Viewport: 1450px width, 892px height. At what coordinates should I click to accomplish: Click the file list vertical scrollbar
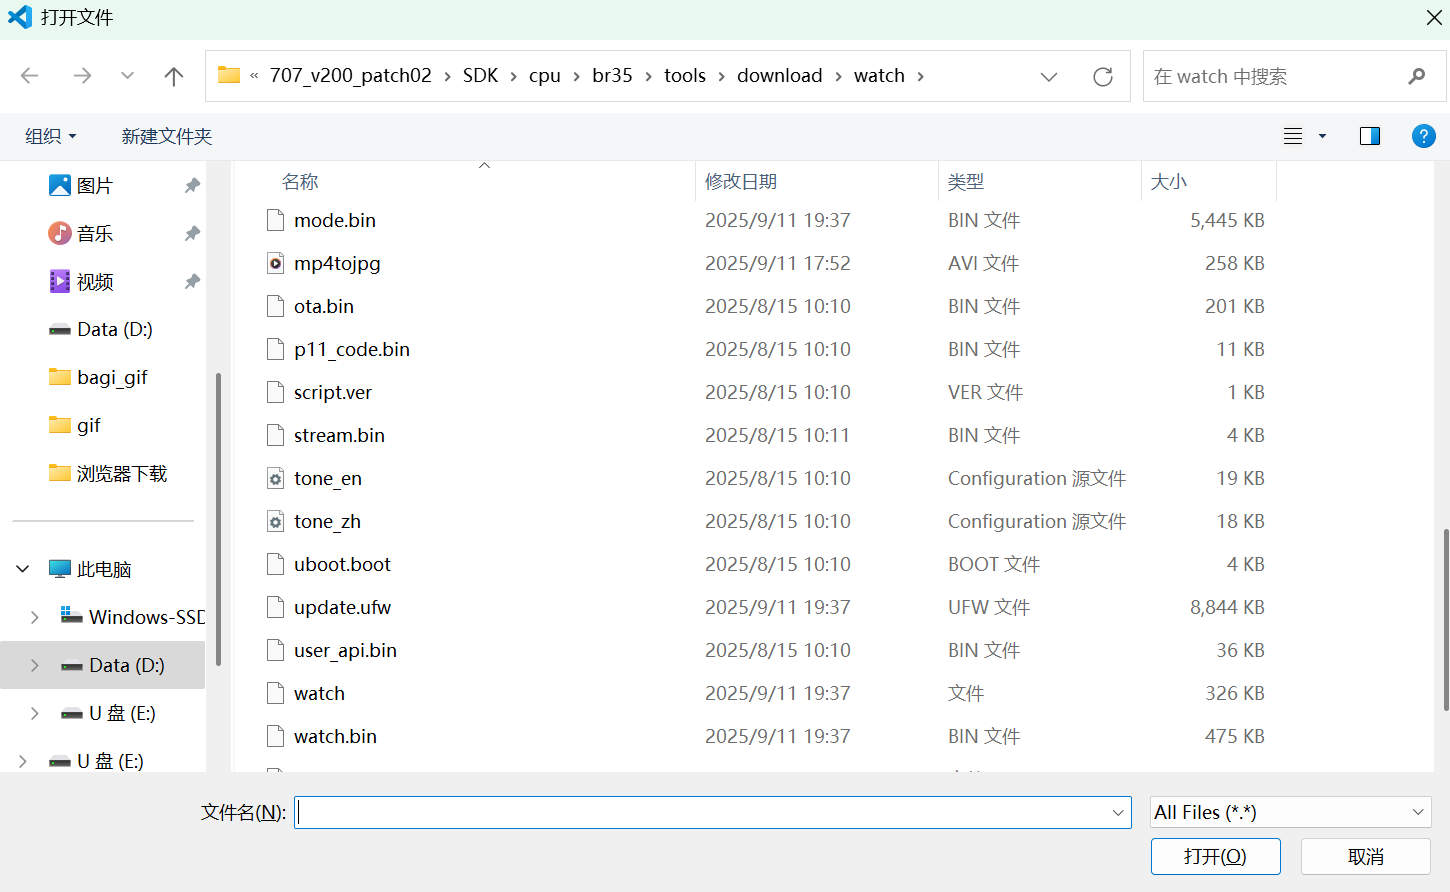click(1445, 620)
